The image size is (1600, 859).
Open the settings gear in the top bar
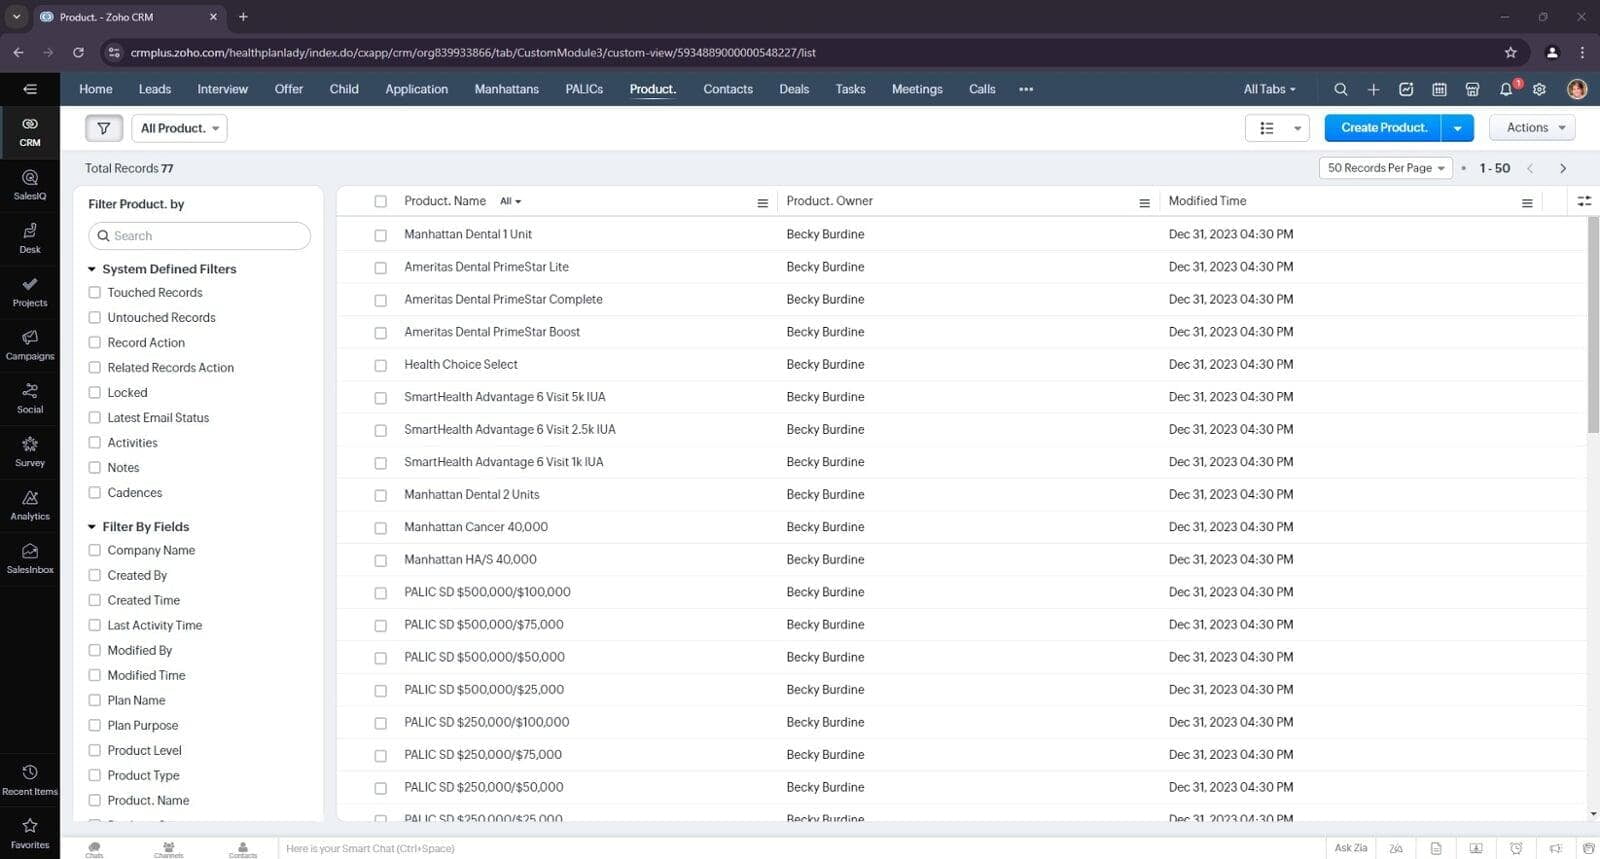(1539, 89)
